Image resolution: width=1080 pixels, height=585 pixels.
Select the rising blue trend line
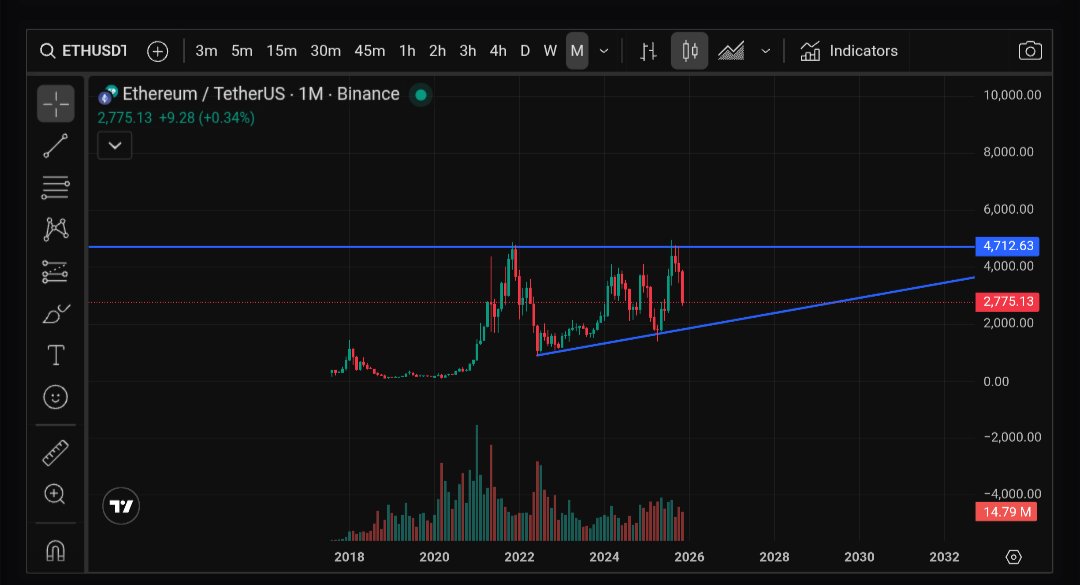758,316
